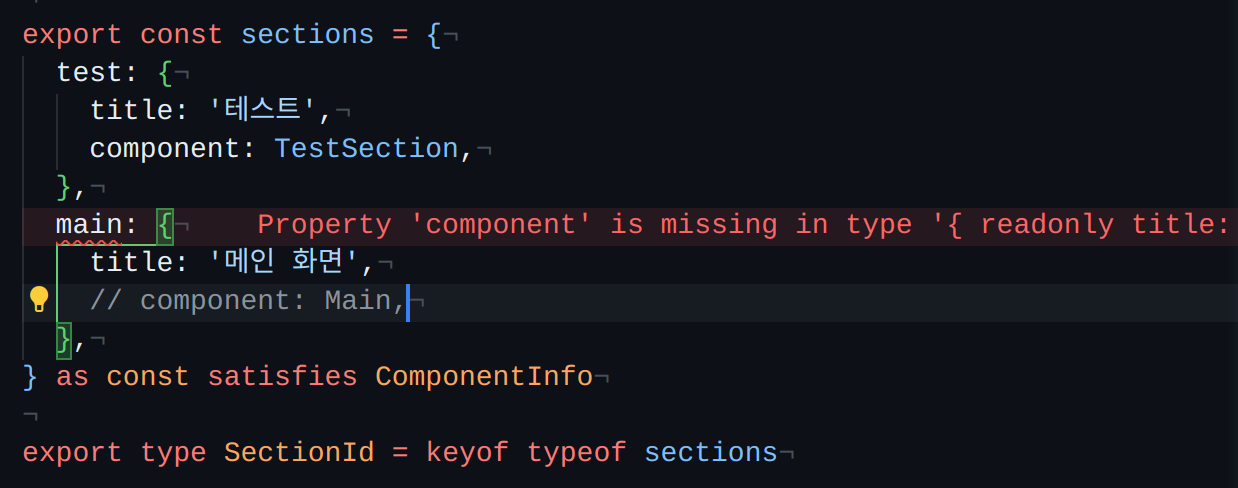1238x488 pixels.
Task: Click the 'sections' constant in the export declaration
Action: coord(307,35)
